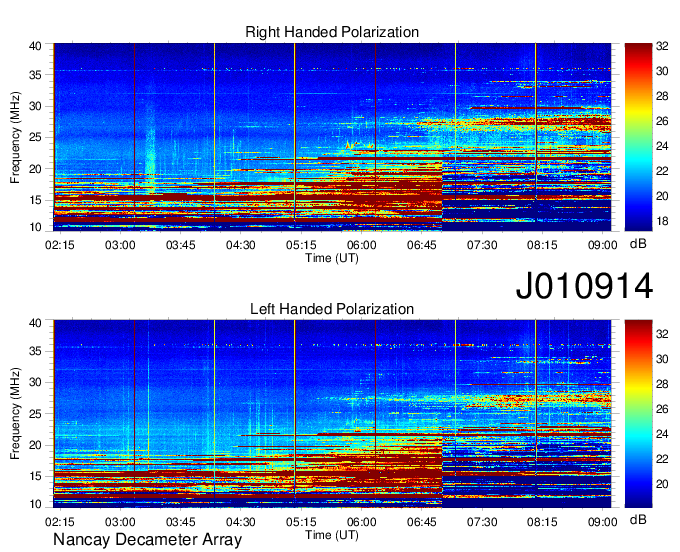Click the 28 dB label on Right Handed color bar
This screenshot has width=680, height=552.
pyautogui.click(x=662, y=96)
